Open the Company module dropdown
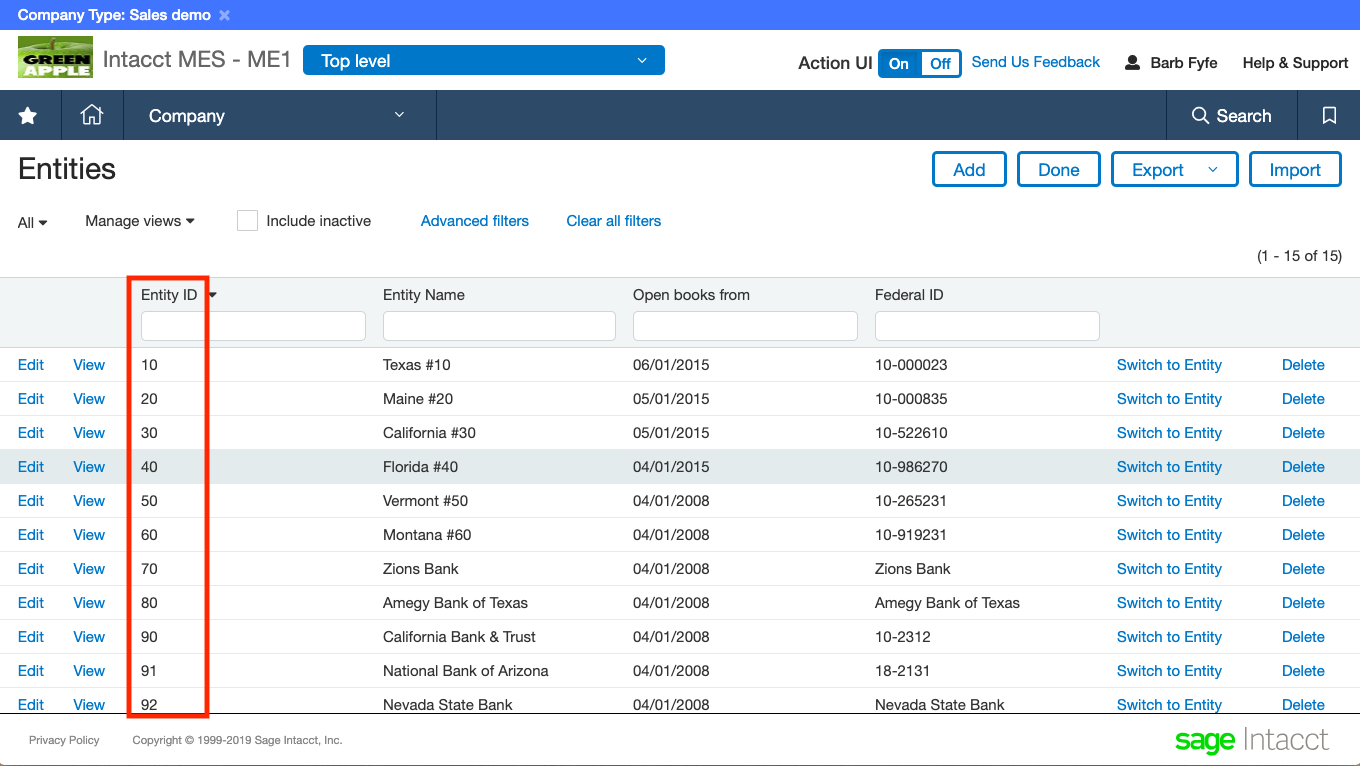 [278, 116]
